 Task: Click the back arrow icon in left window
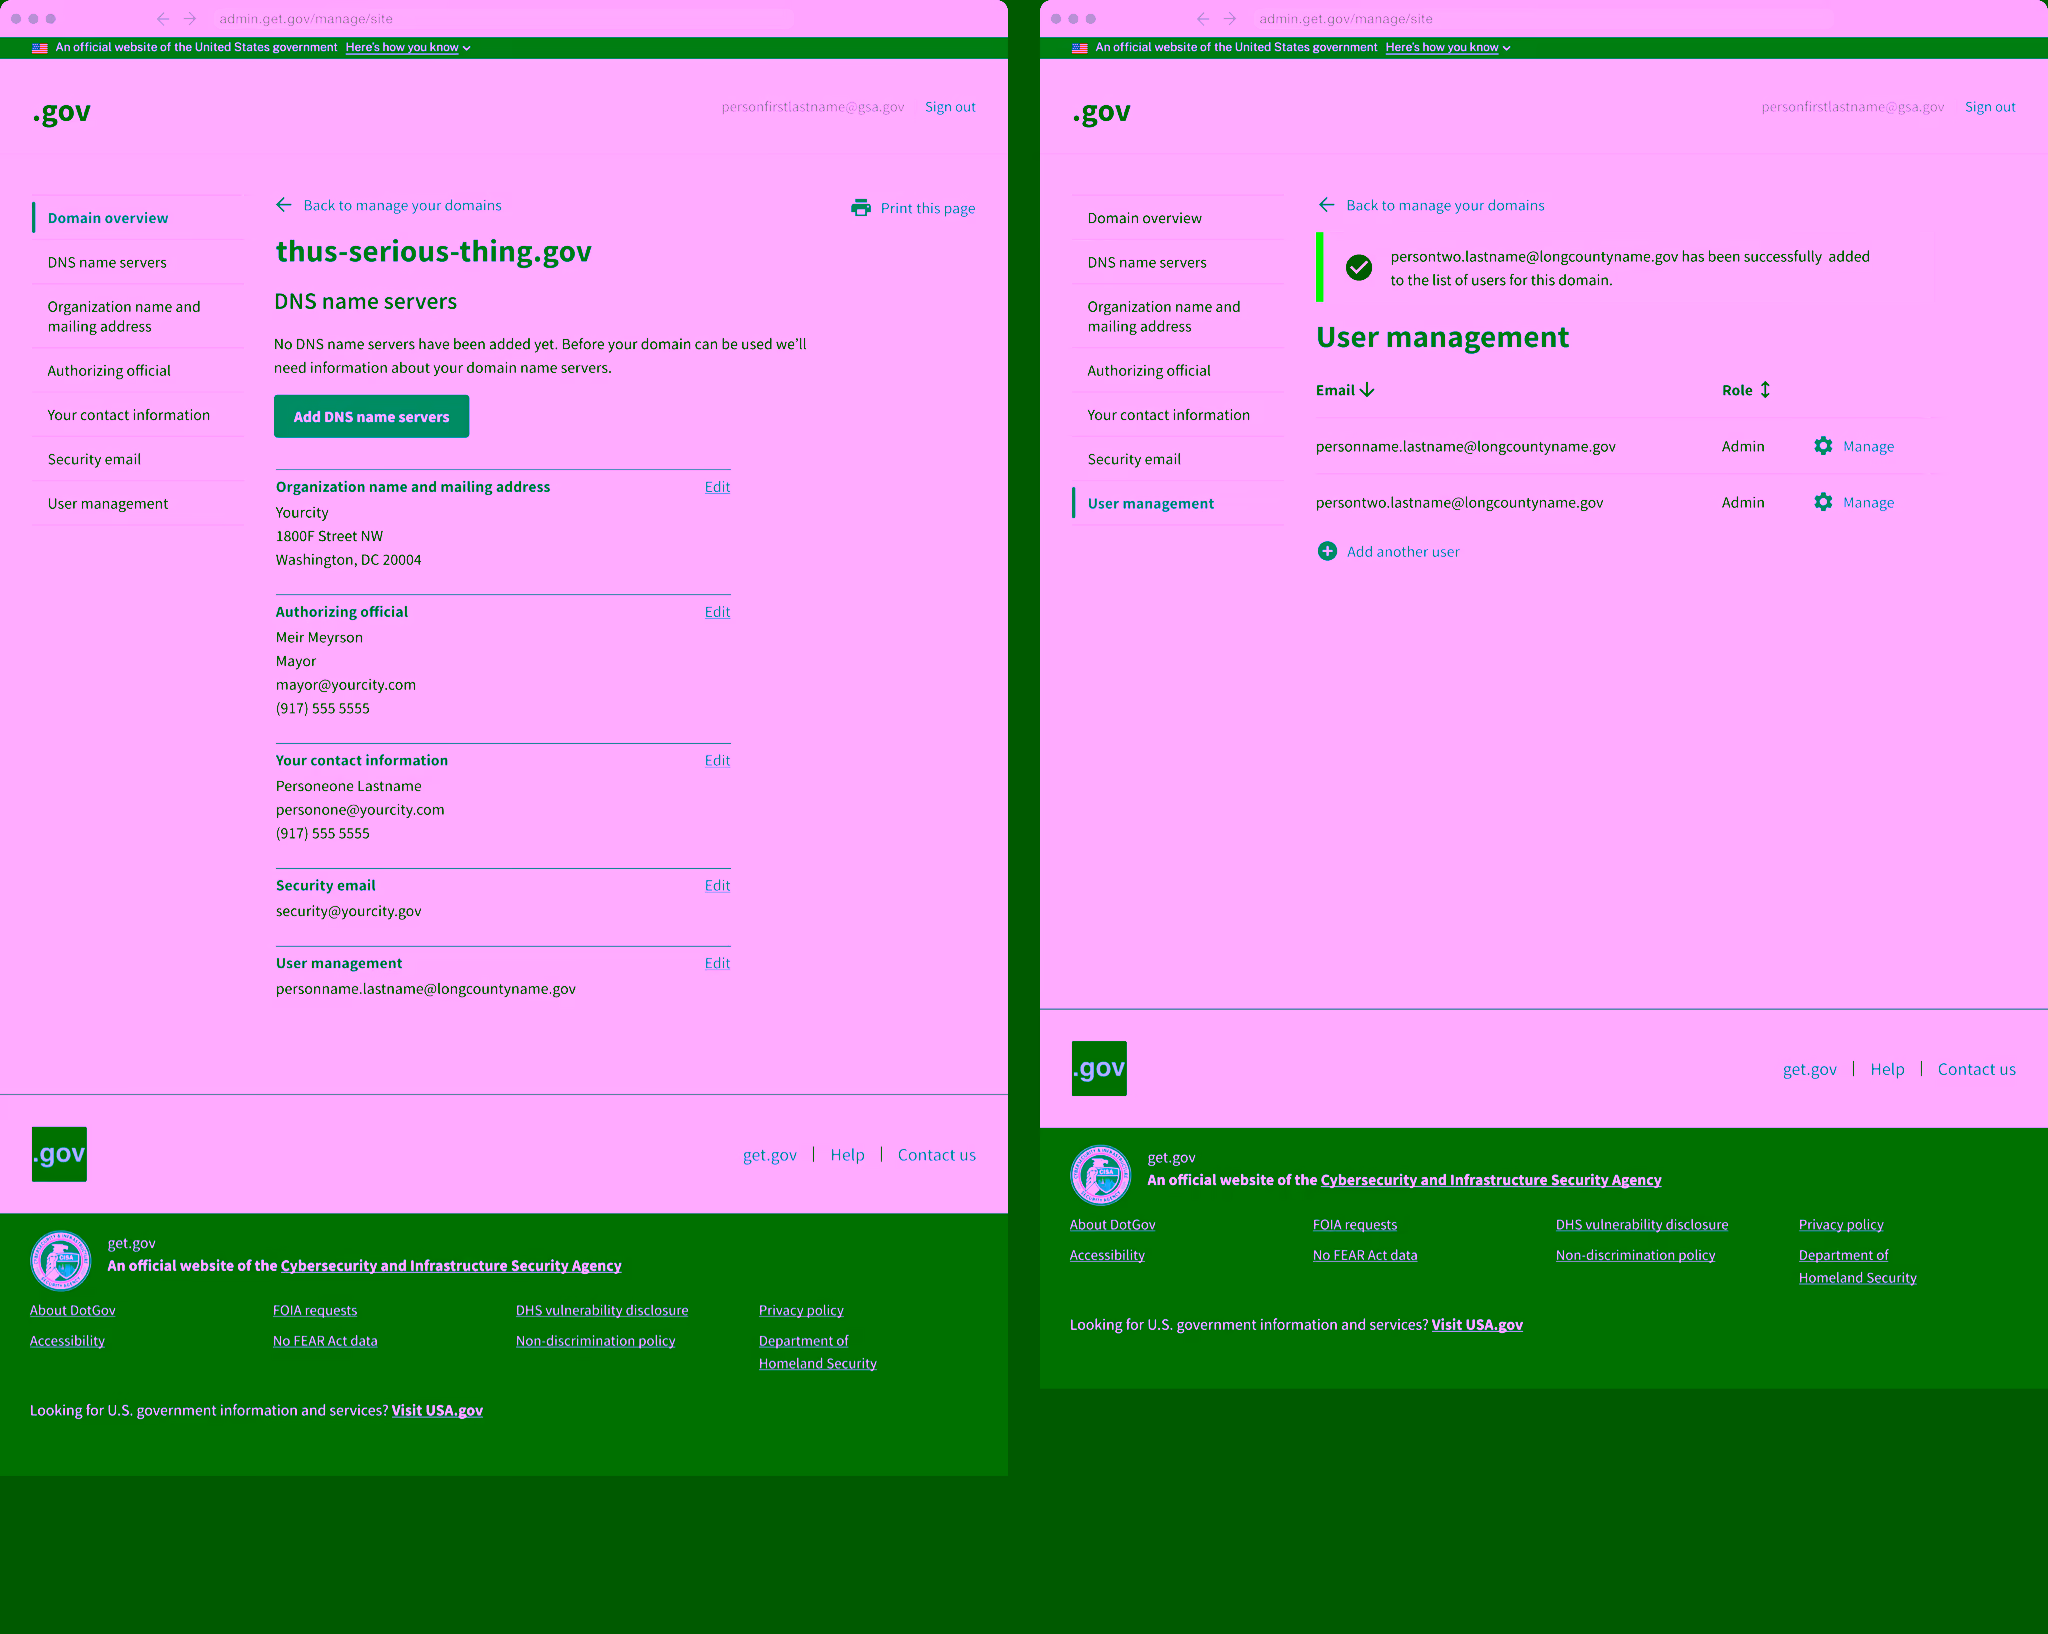(x=284, y=205)
